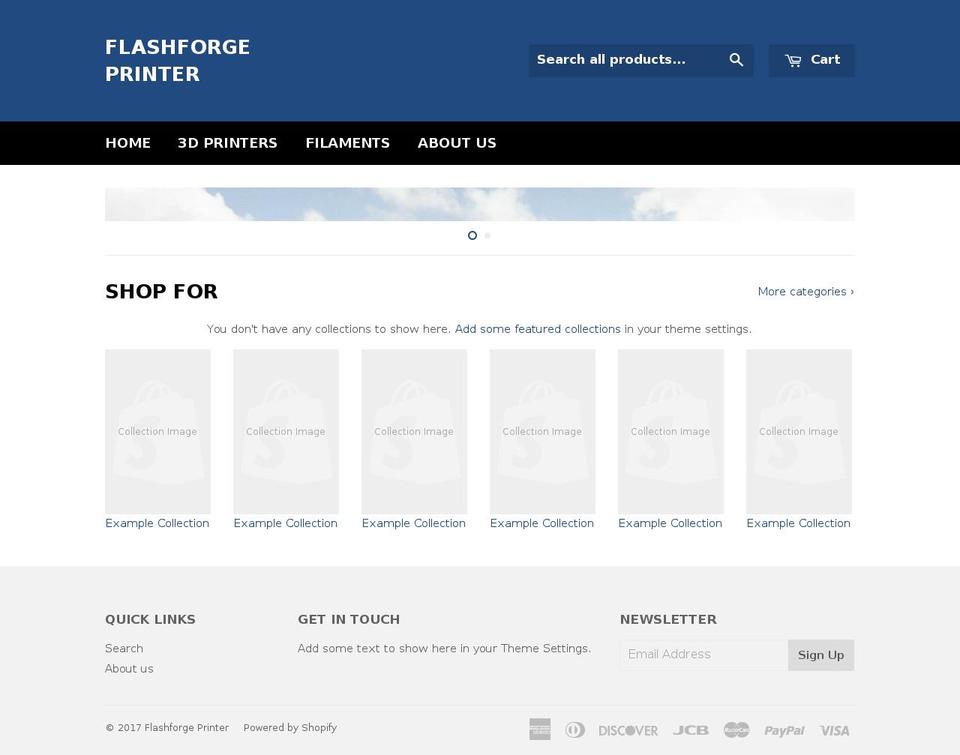The image size is (960, 755).
Task: Click the American Express payment icon
Action: point(539,729)
